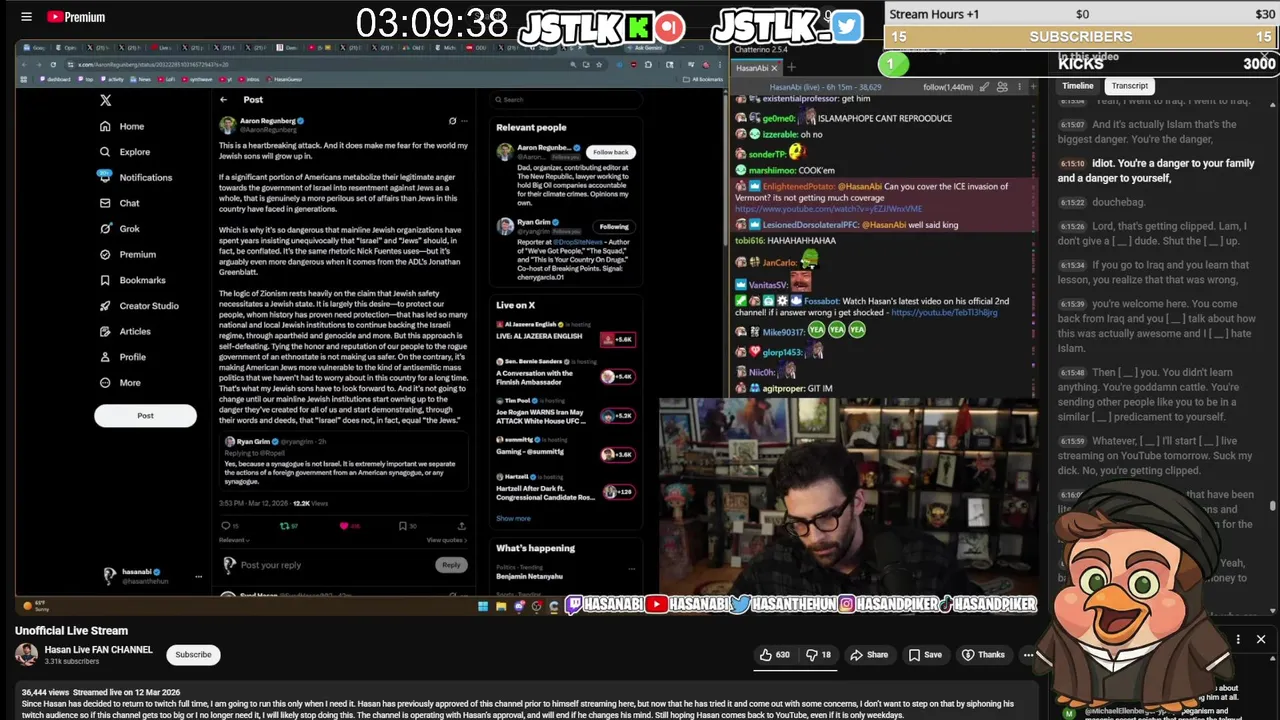
Task: Dislike the video with thumbs-down icon
Action: (819, 655)
